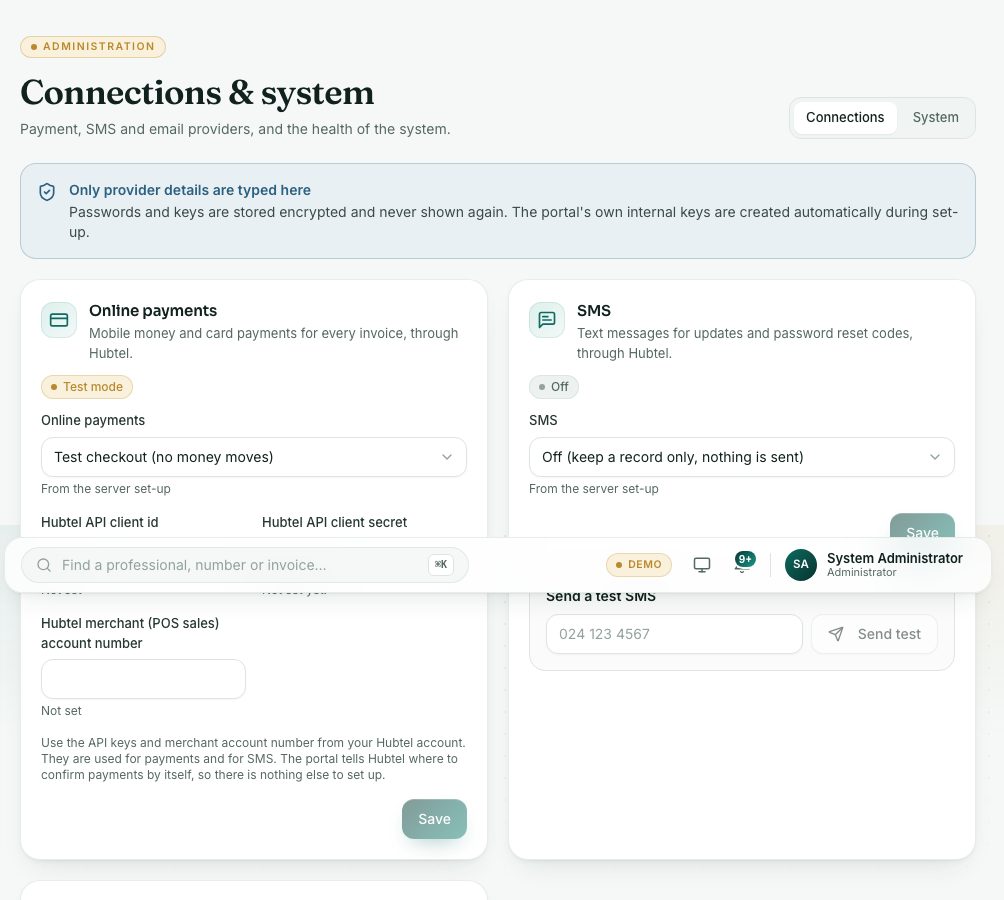This screenshot has height=900, width=1004.
Task: Toggle the display theme monitor icon
Action: point(702,565)
